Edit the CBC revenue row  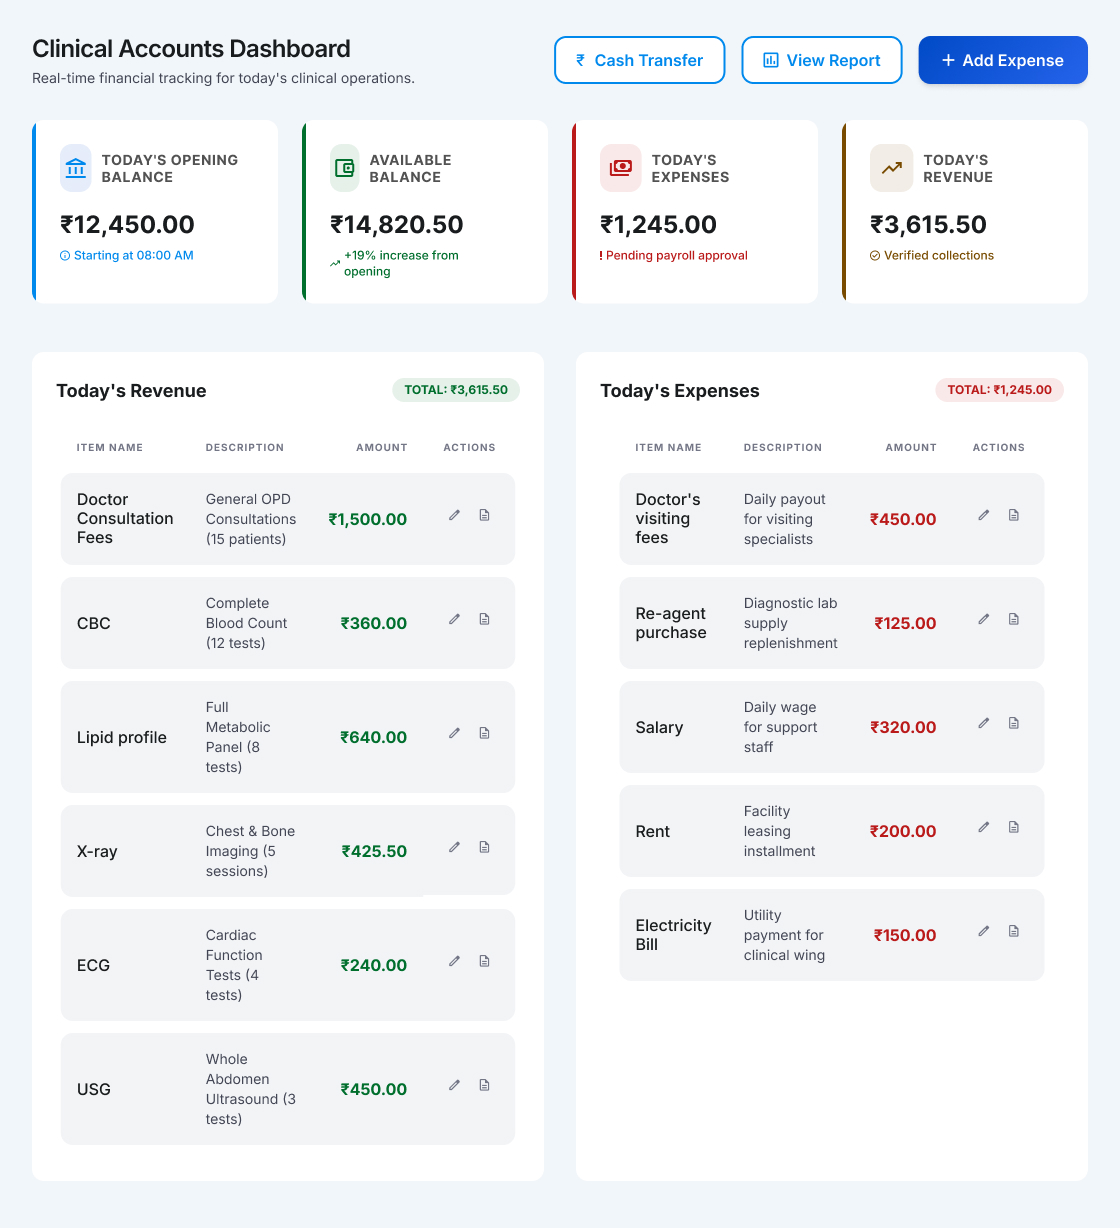455,619
